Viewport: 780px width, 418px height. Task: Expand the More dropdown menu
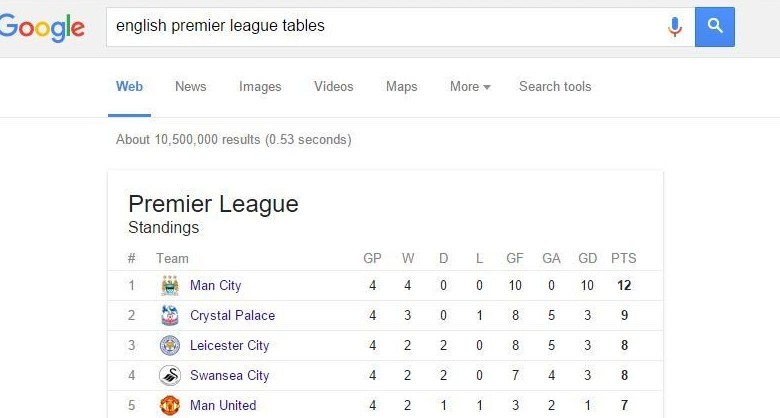coord(470,87)
